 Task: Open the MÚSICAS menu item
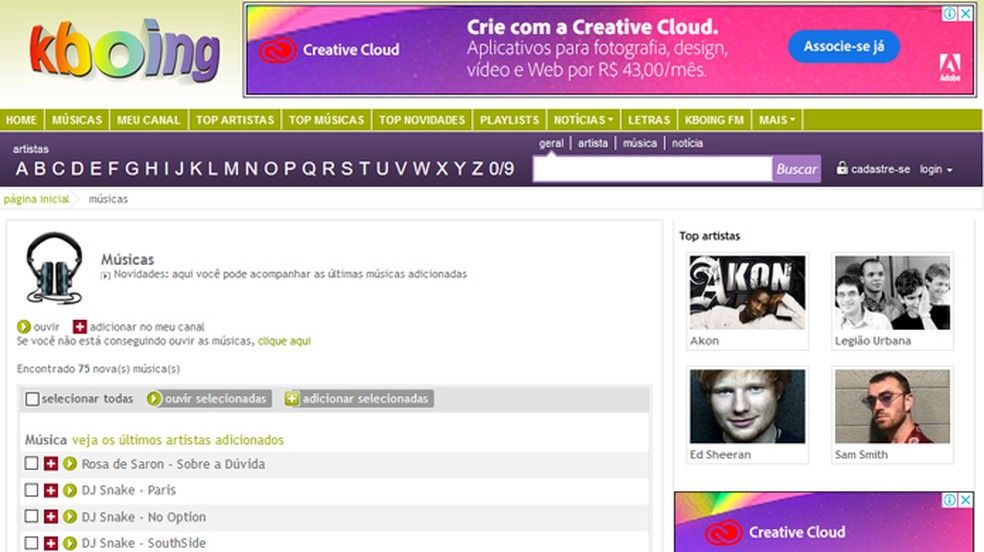pyautogui.click(x=77, y=120)
